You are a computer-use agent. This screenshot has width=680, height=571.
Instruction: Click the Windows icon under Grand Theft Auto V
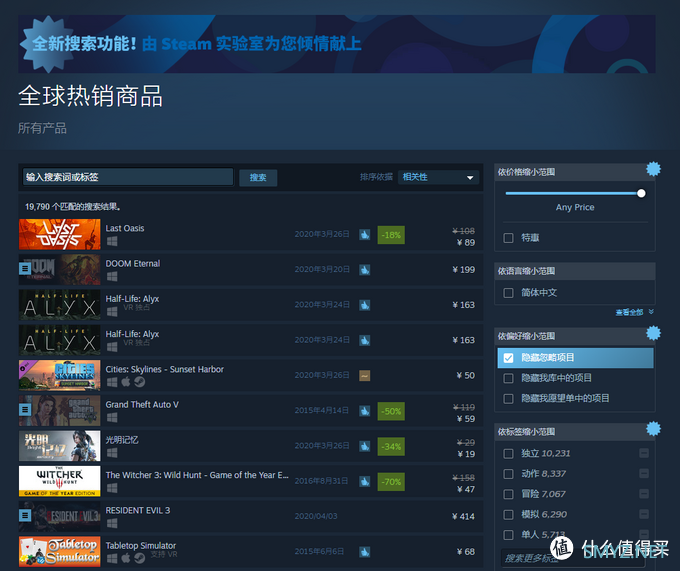[x=112, y=417]
